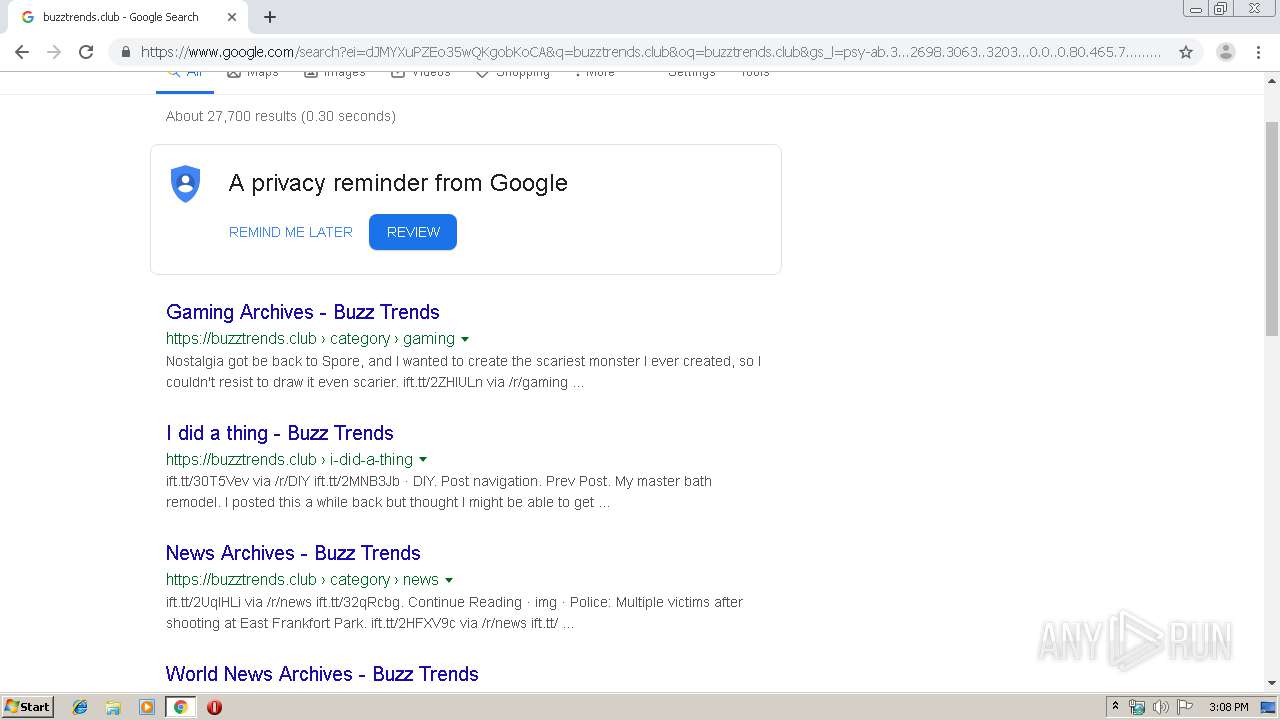Viewport: 1280px width, 720px height.
Task: Expand dropdown arrow beside category › gaming URL
Action: tap(465, 339)
